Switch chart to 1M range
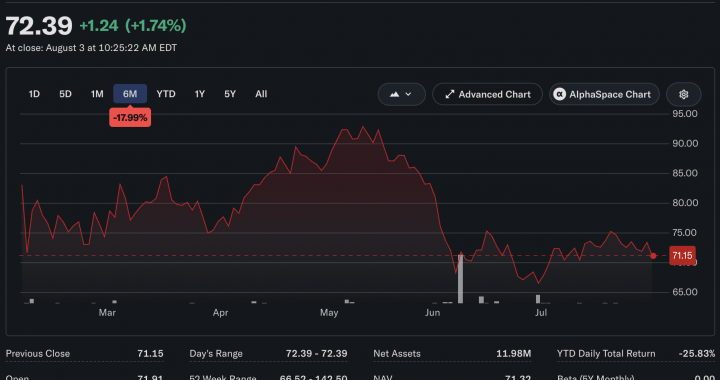The width and height of the screenshot is (720, 380). [x=97, y=94]
